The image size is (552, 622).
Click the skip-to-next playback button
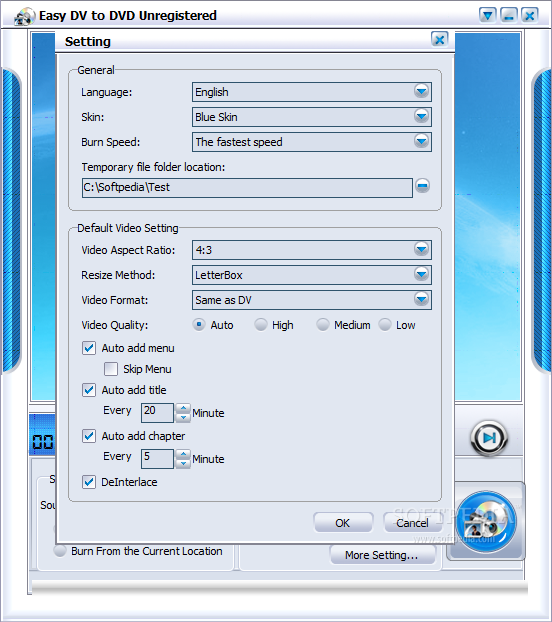[x=489, y=438]
